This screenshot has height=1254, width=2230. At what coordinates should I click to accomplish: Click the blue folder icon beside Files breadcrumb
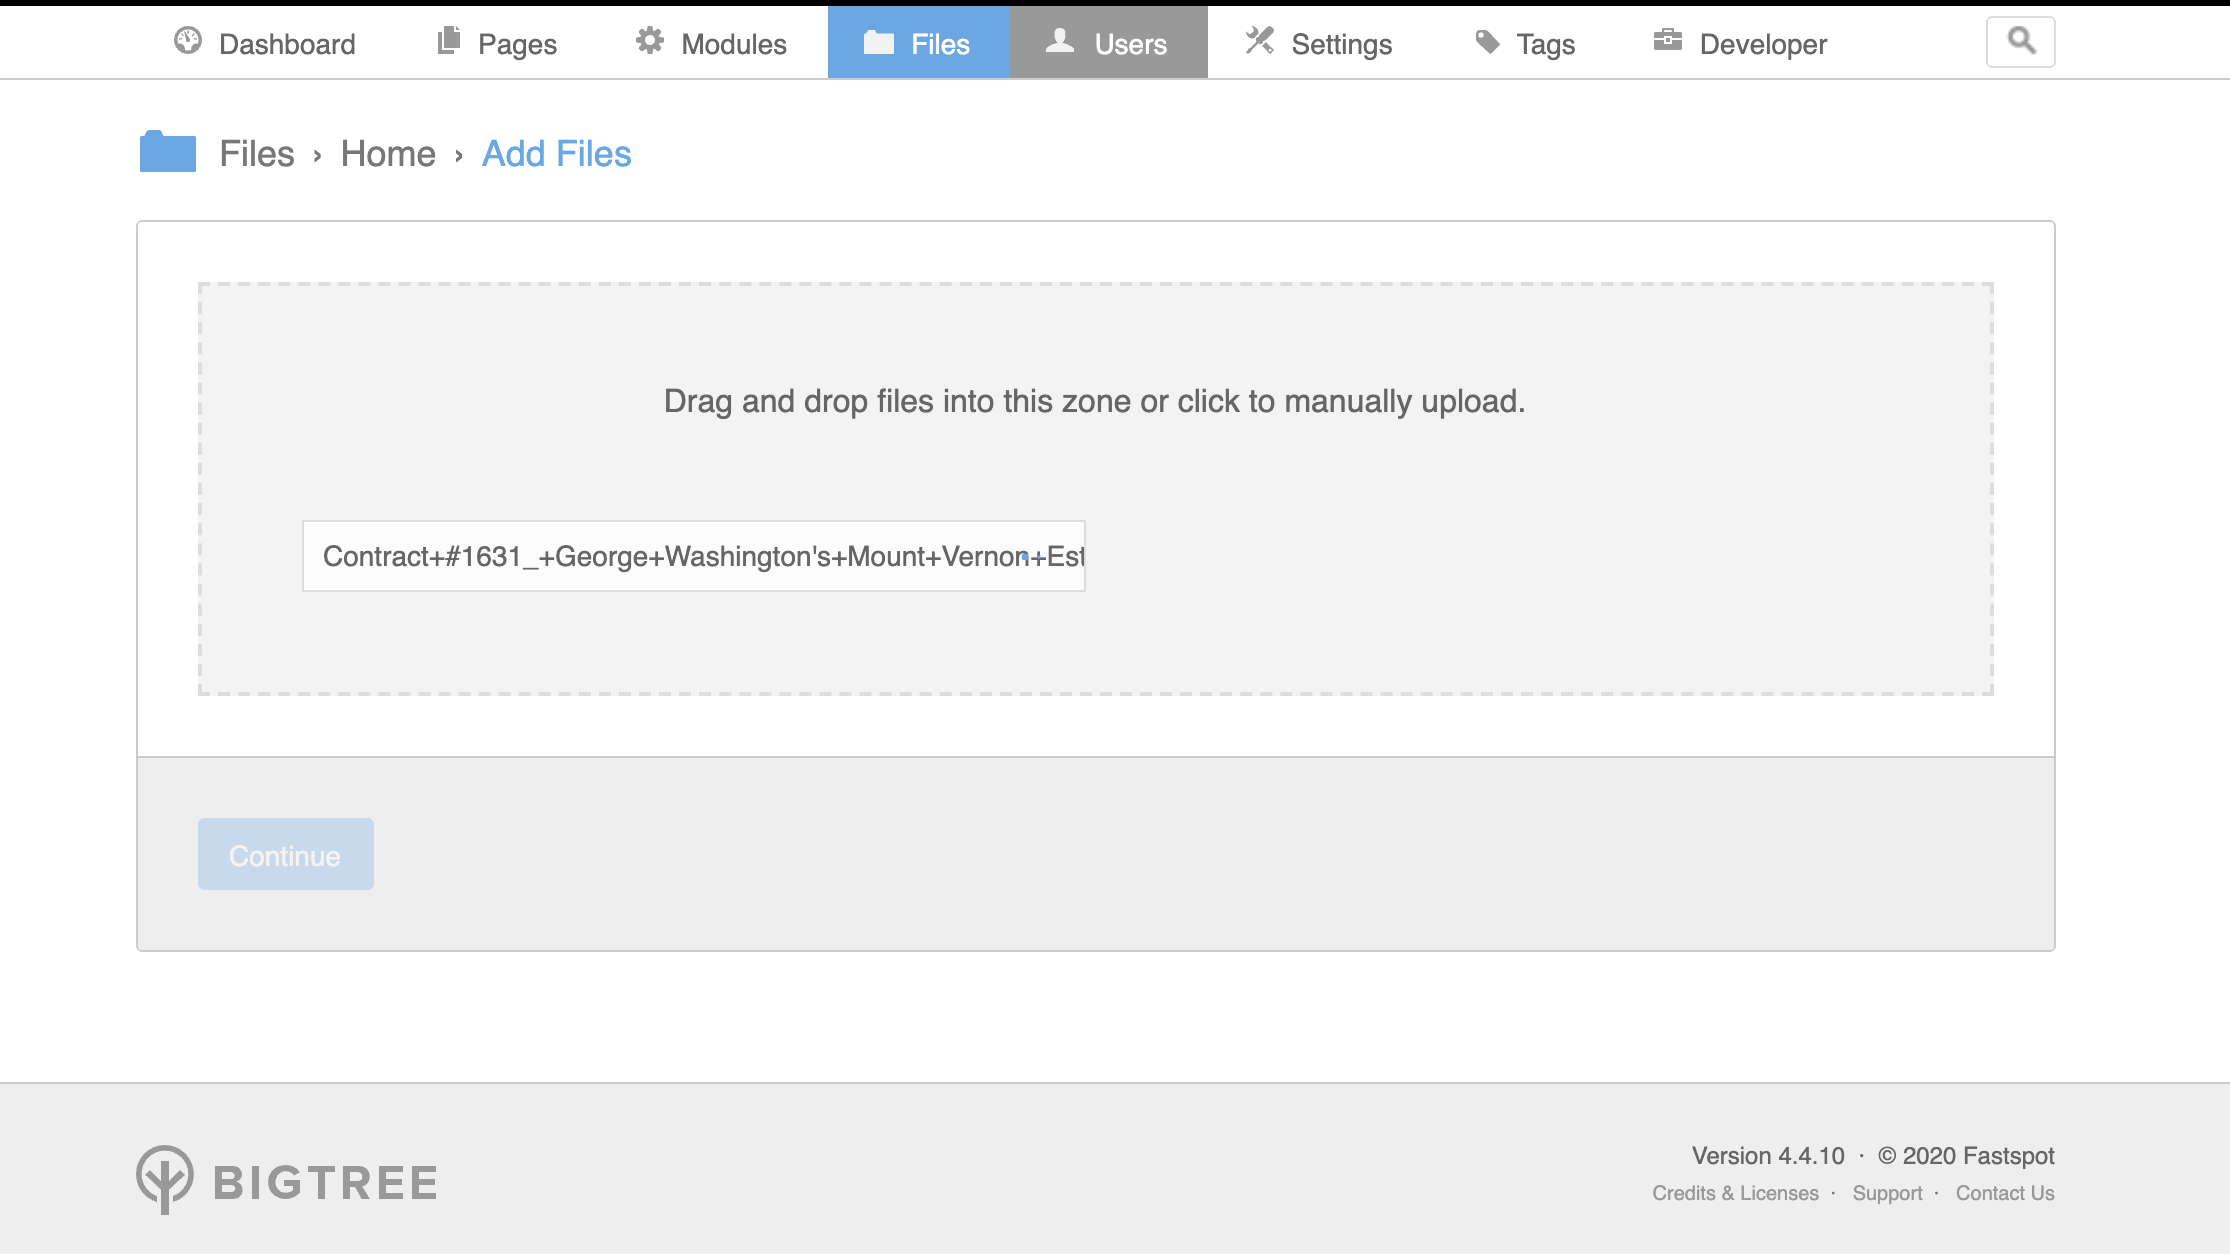point(168,152)
